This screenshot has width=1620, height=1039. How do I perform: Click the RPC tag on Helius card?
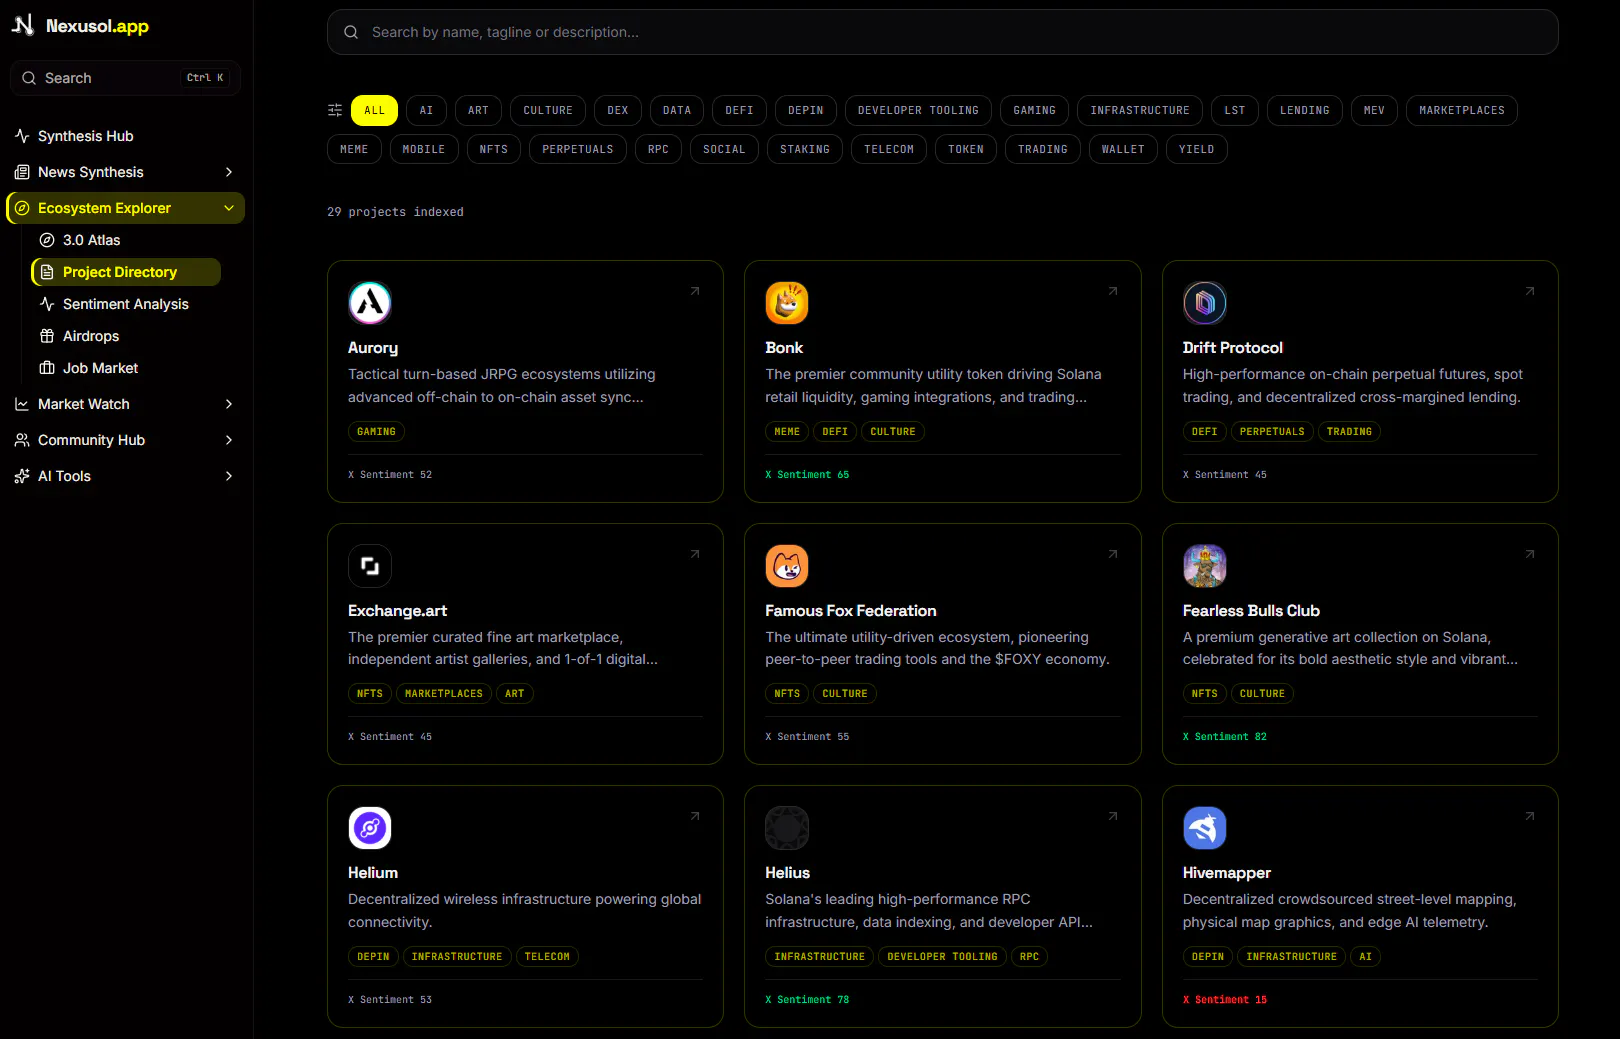1029,957
